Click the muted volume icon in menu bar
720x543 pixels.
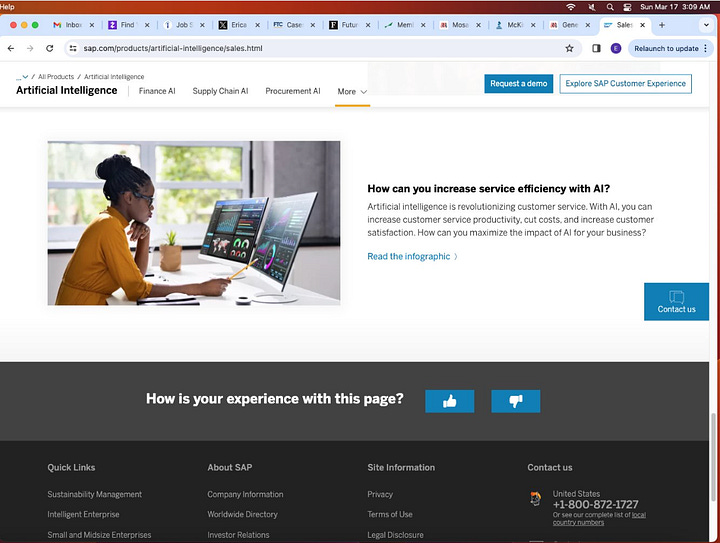click(x=592, y=7)
